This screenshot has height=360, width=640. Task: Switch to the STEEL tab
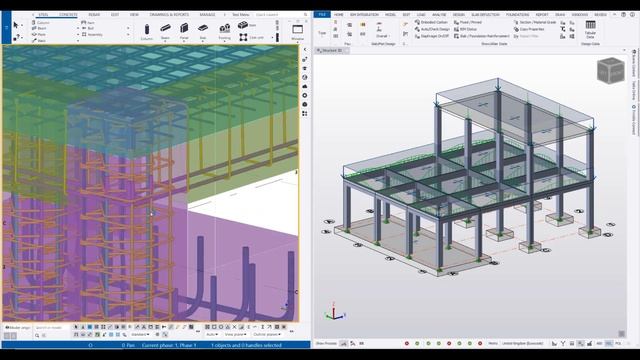[x=43, y=15]
